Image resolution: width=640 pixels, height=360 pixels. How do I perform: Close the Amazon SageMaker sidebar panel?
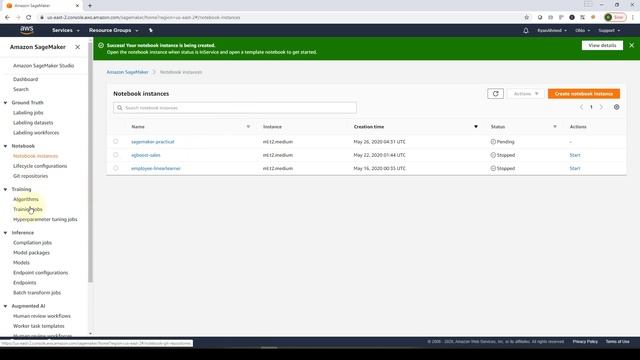click(78, 47)
